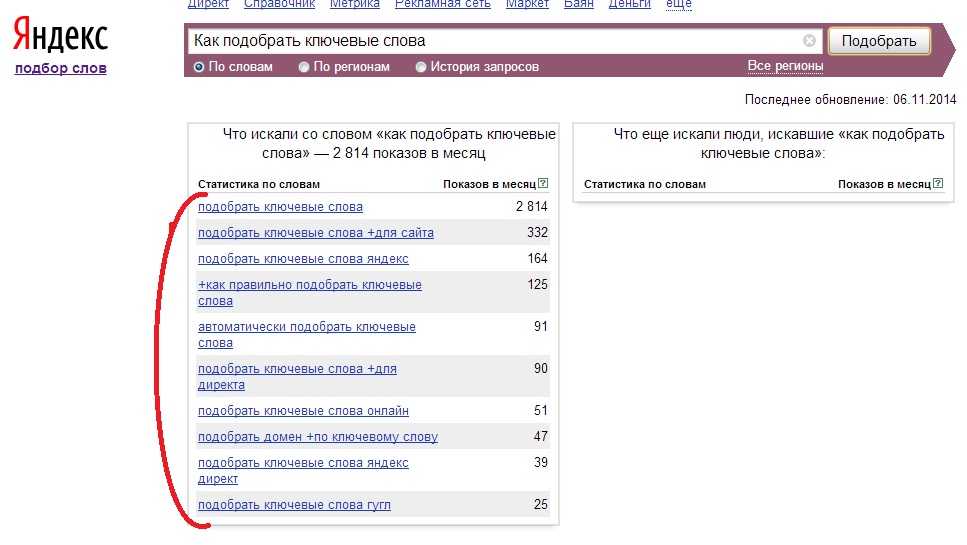Click the Подобрать button
967x545 pixels.
coord(879,41)
